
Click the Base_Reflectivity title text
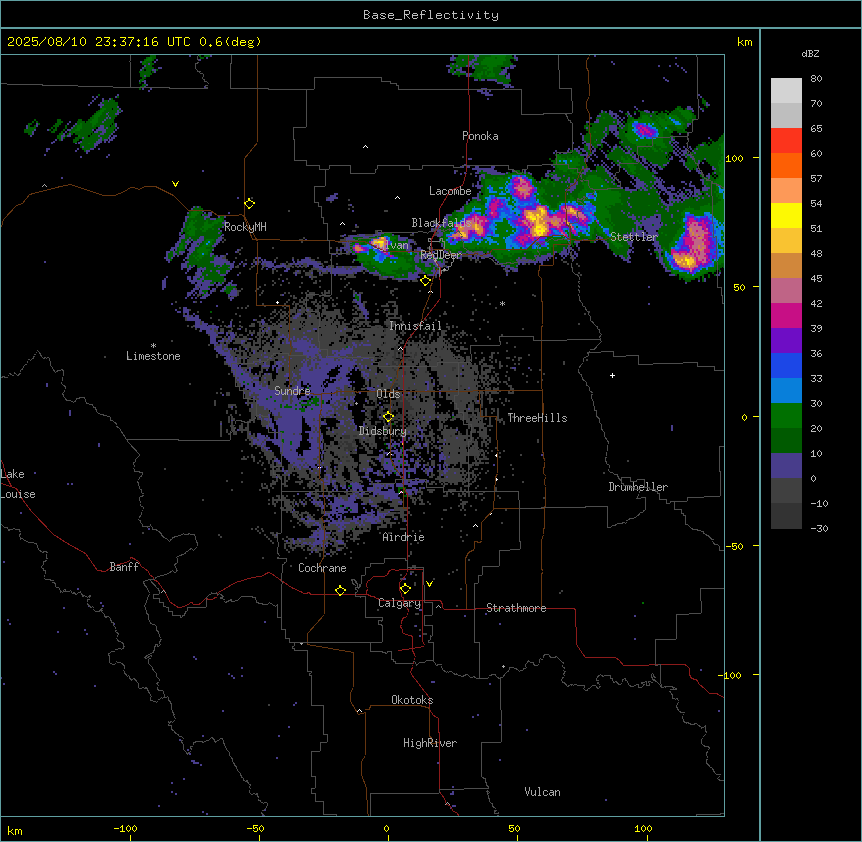(x=430, y=15)
